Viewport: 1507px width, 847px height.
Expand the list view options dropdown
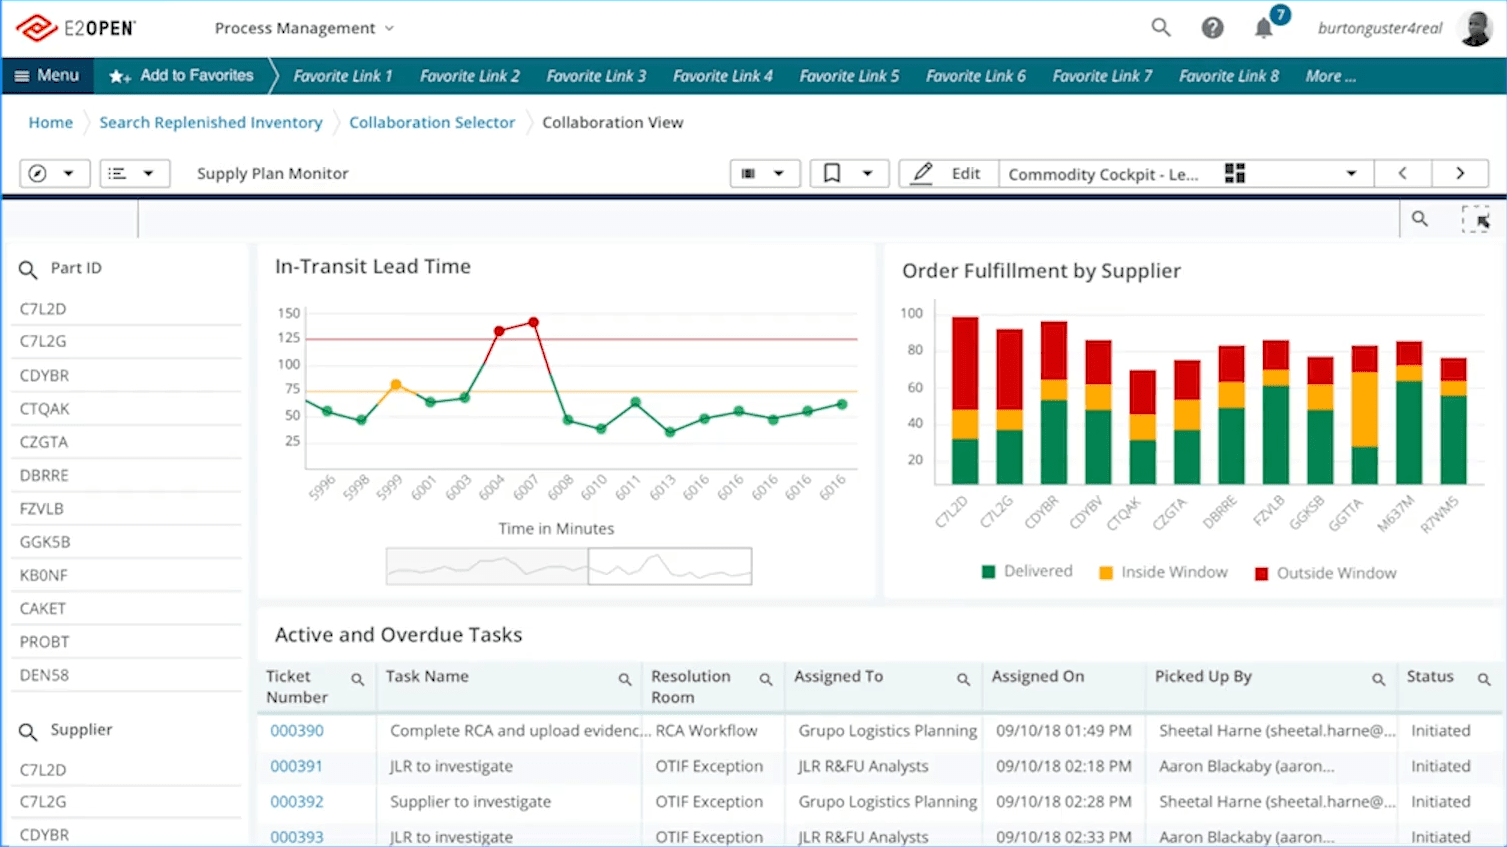click(134, 173)
